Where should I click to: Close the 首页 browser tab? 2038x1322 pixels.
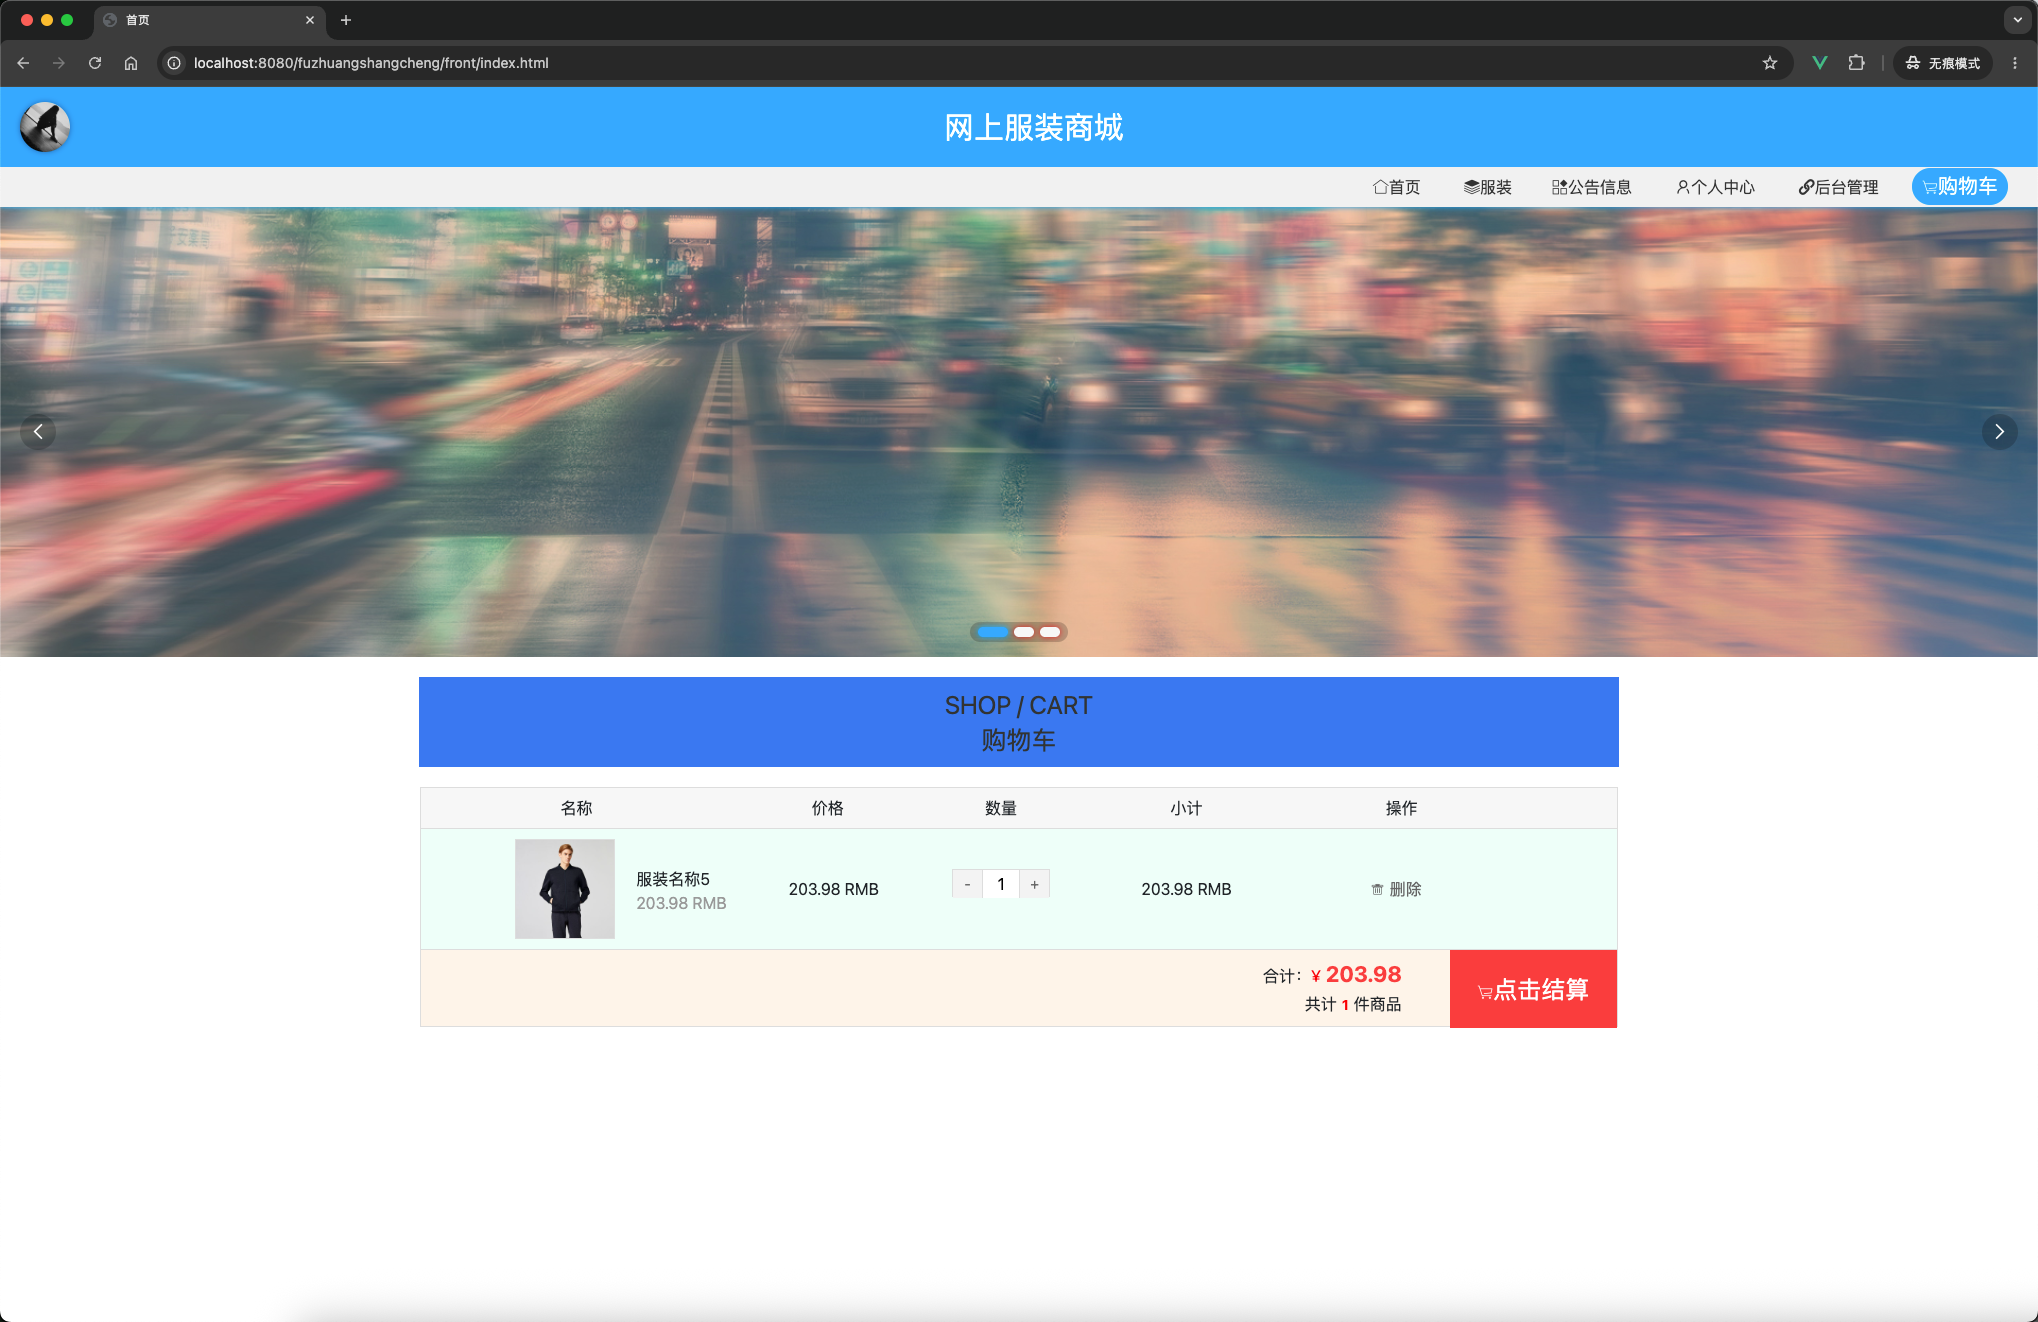pyautogui.click(x=310, y=20)
